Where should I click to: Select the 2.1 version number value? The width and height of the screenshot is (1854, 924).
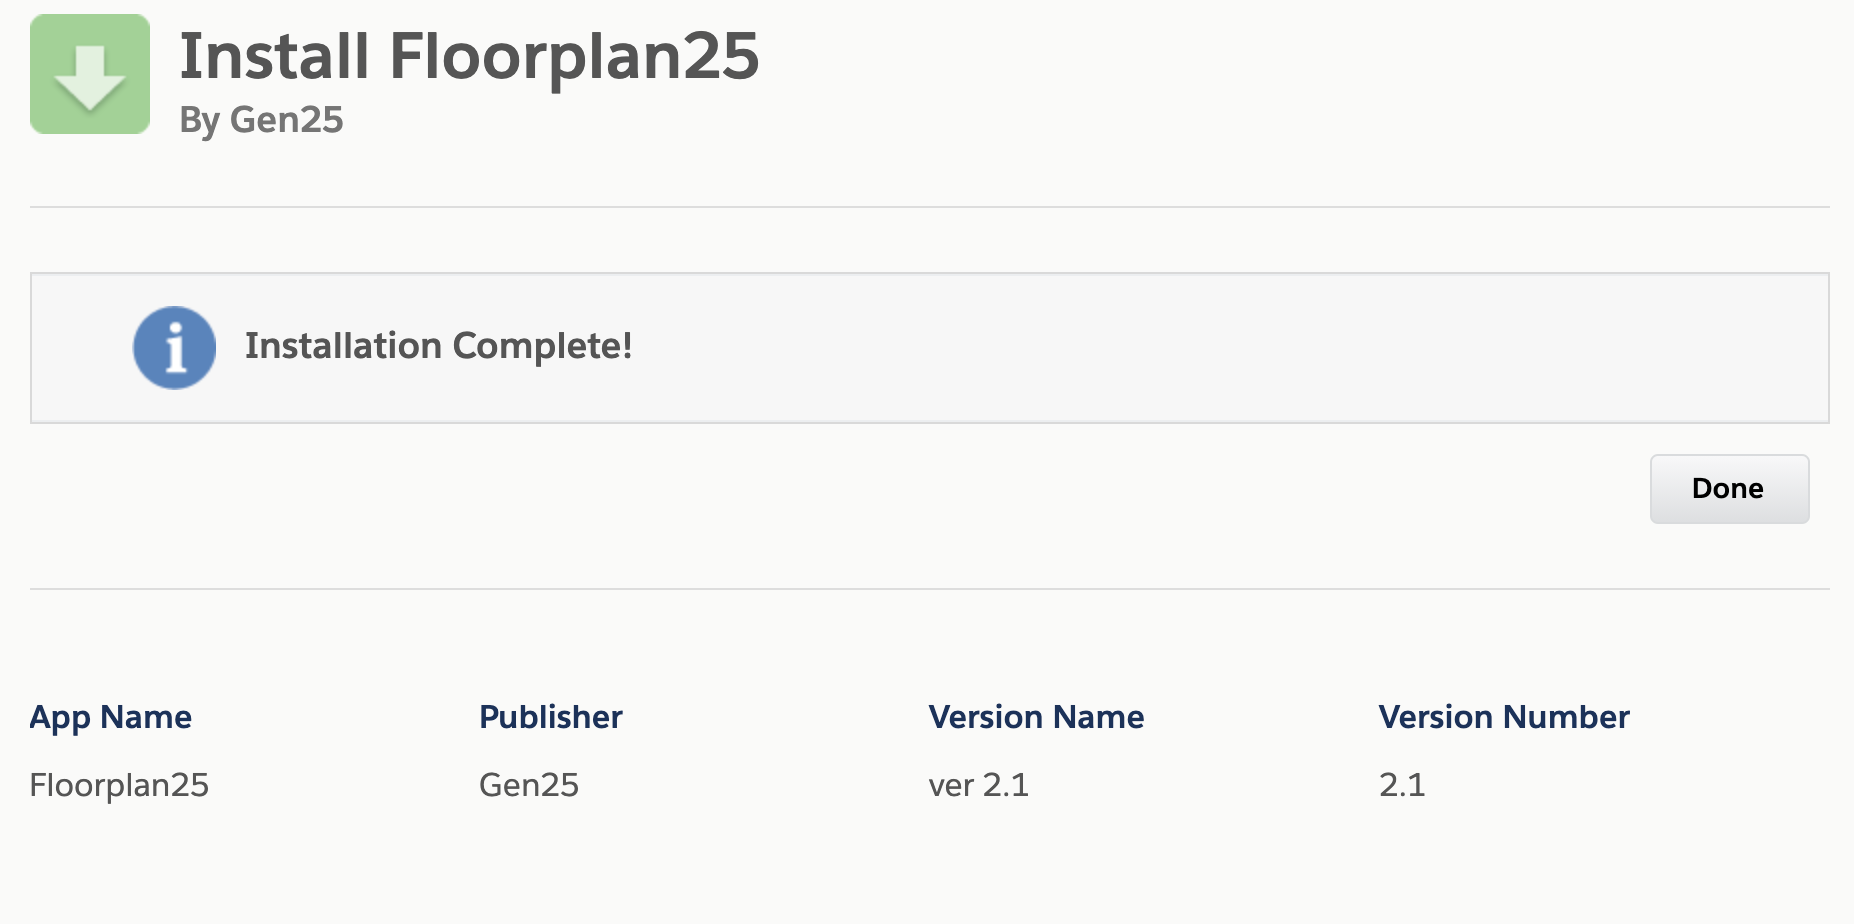1400,786
